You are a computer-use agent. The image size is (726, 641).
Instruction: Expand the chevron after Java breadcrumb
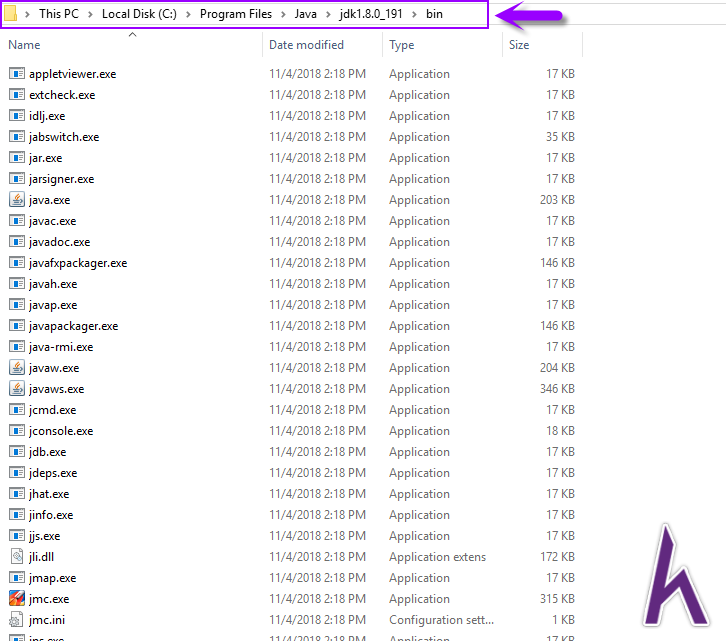pos(328,14)
